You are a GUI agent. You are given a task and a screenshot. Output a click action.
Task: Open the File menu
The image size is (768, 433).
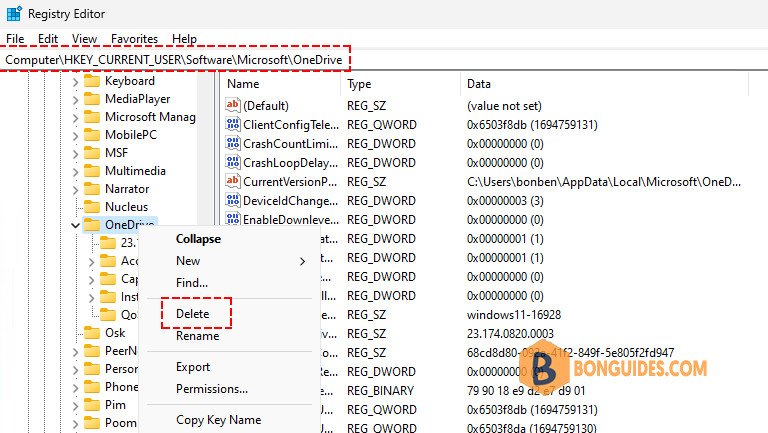point(15,39)
